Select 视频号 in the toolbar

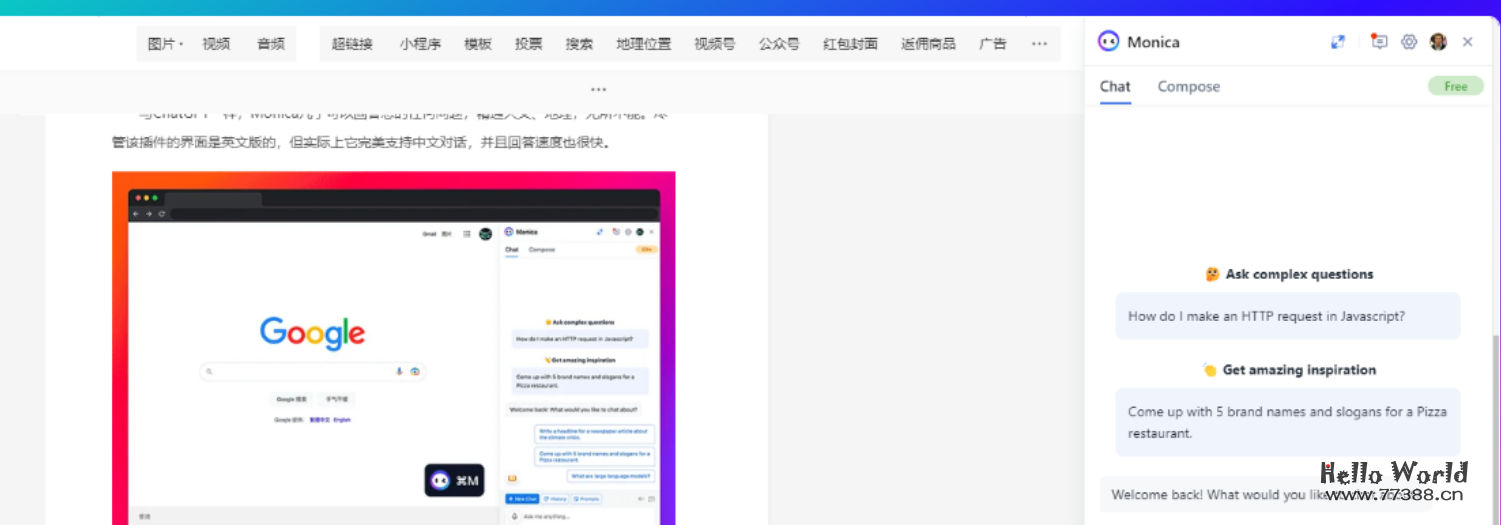715,44
